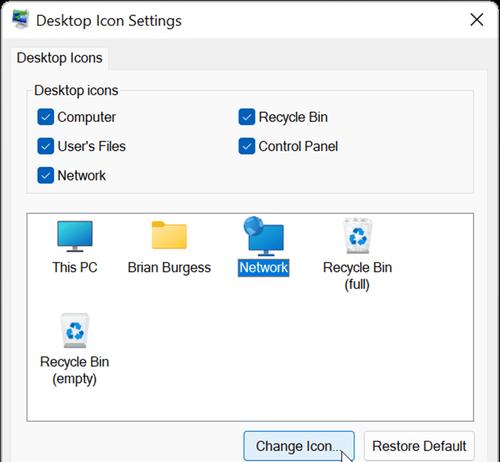Toggle the Recycle Bin checkbox

[247, 117]
